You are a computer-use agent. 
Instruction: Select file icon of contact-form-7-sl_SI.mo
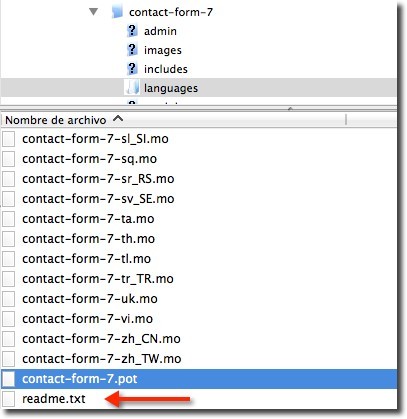(9, 139)
